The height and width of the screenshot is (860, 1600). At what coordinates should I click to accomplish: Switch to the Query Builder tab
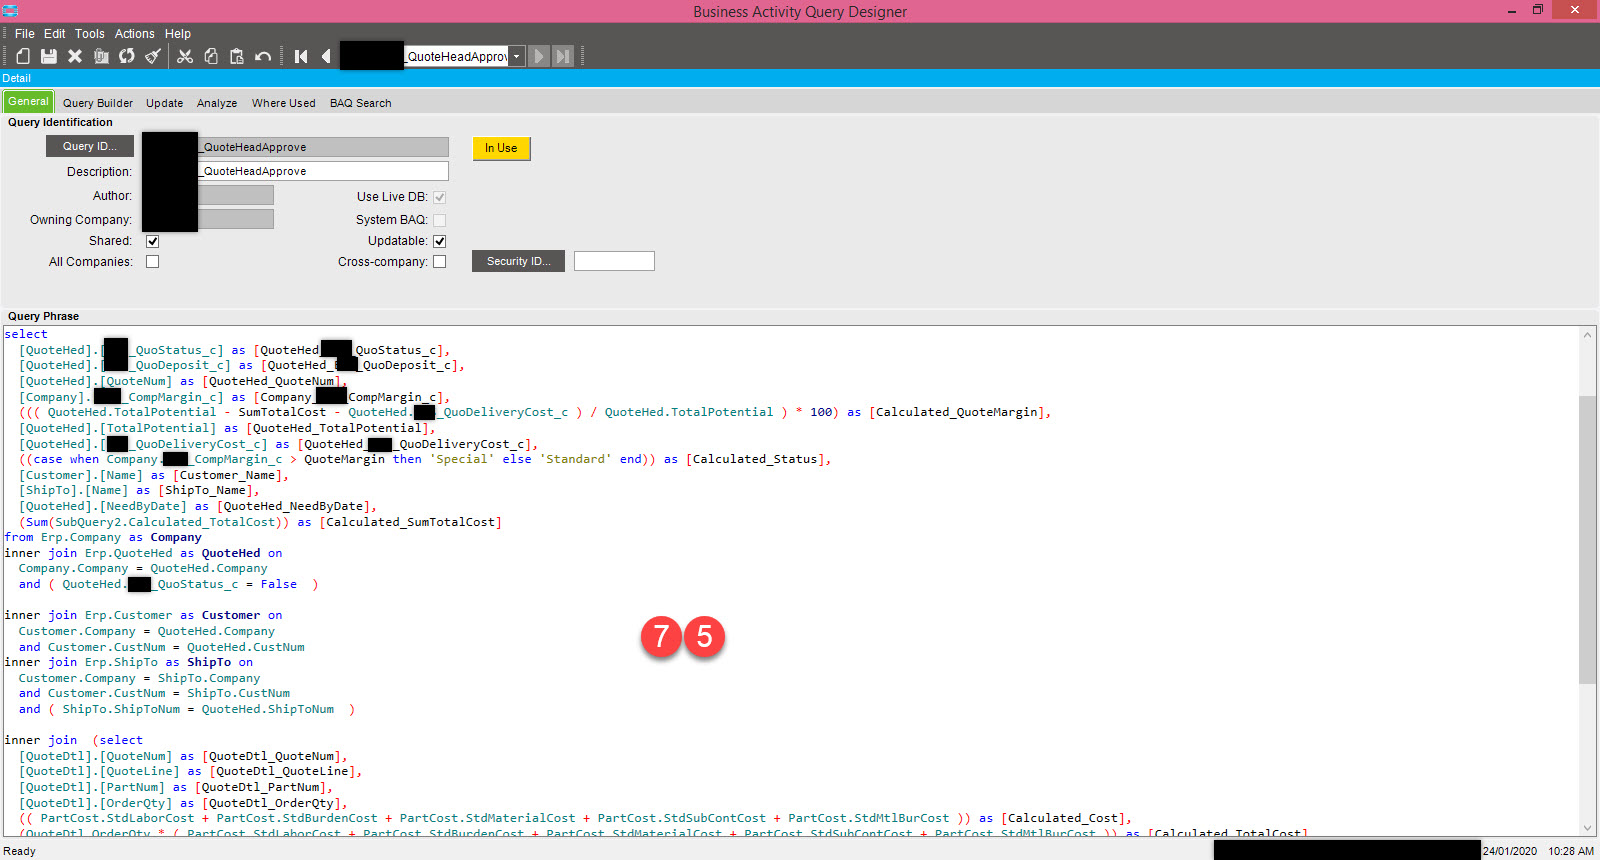point(98,103)
